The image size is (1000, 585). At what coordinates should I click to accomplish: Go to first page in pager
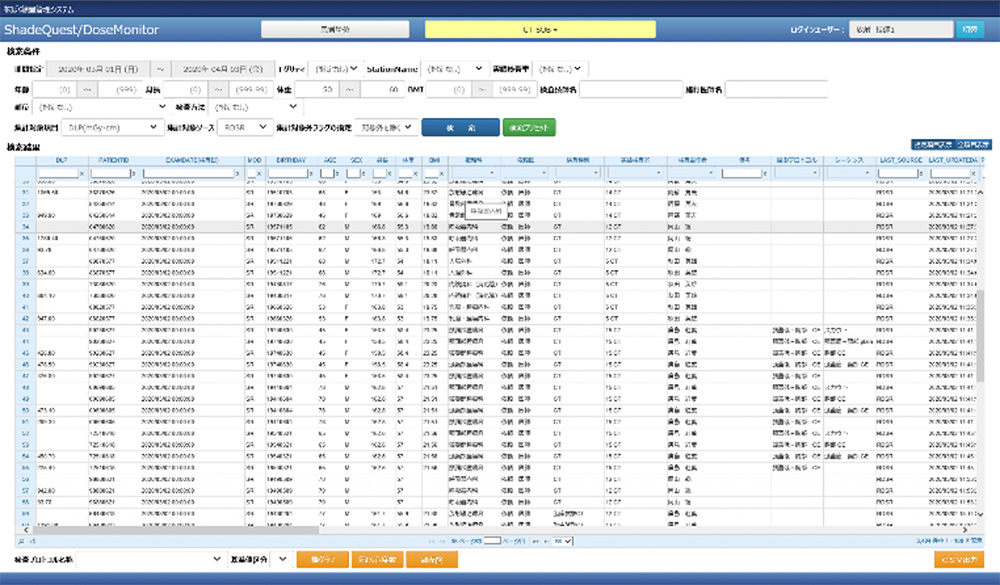[x=433, y=541]
